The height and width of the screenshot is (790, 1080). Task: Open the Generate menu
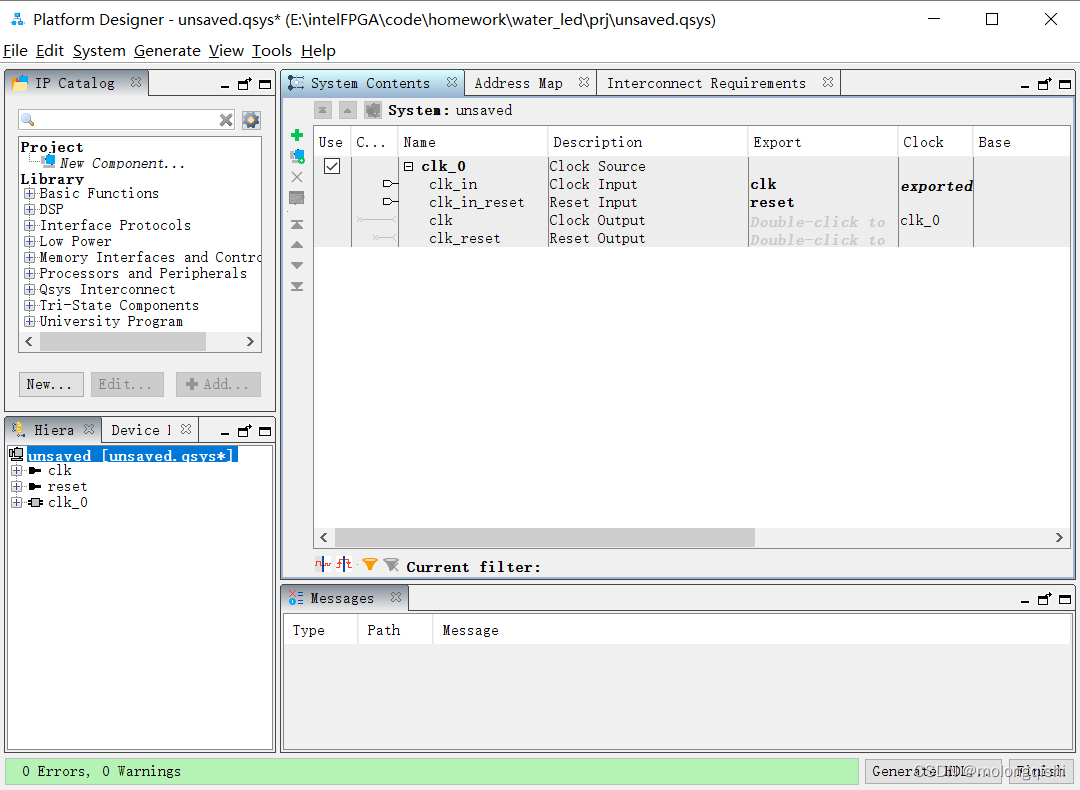tap(167, 51)
